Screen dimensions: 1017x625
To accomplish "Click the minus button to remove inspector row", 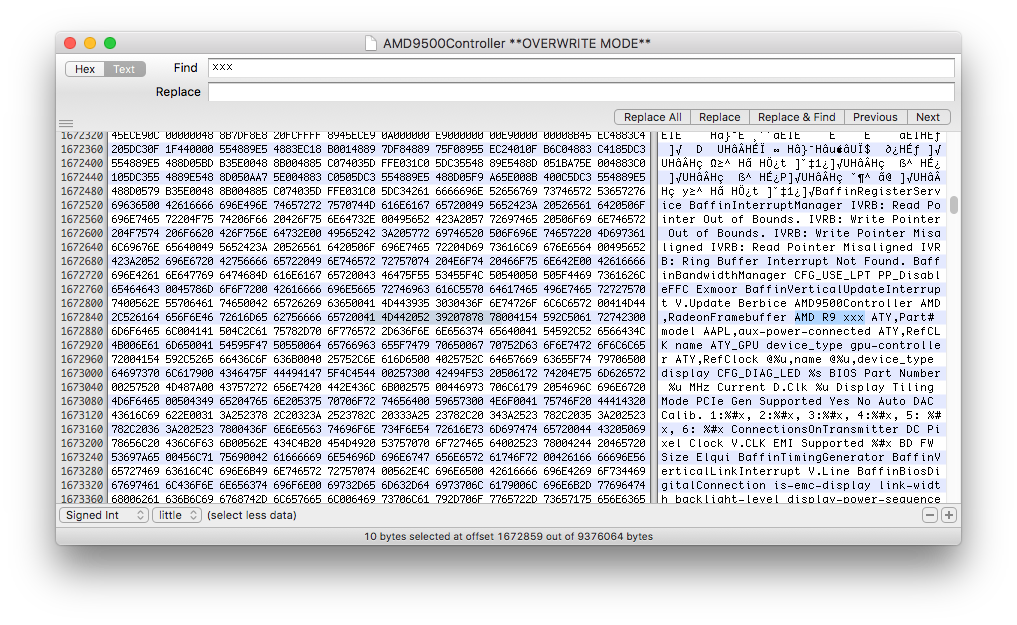I will coord(930,515).
